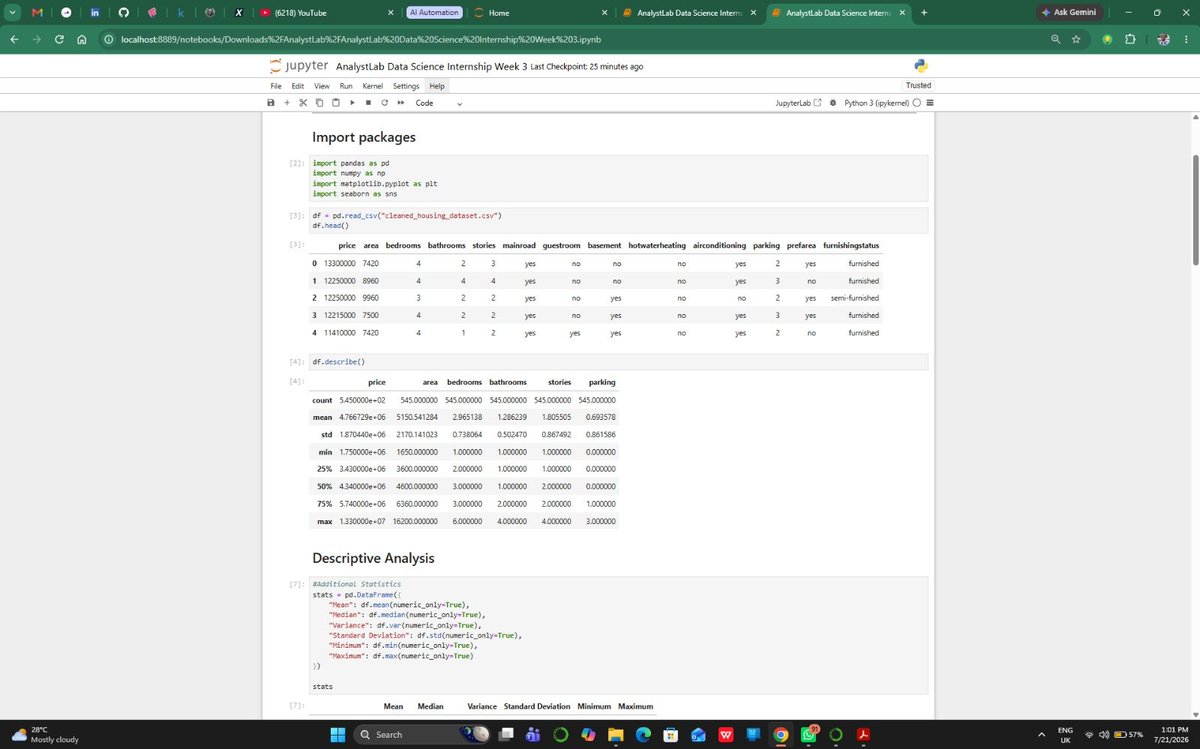
Task: Open the Gmail pinned tab
Action: 37,13
